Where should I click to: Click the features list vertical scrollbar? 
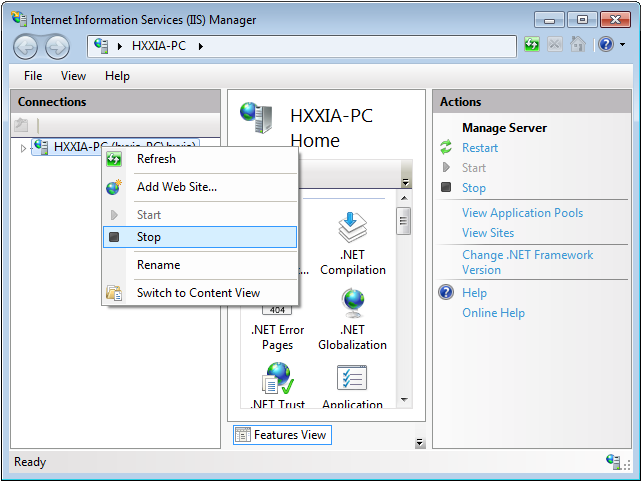click(x=404, y=300)
